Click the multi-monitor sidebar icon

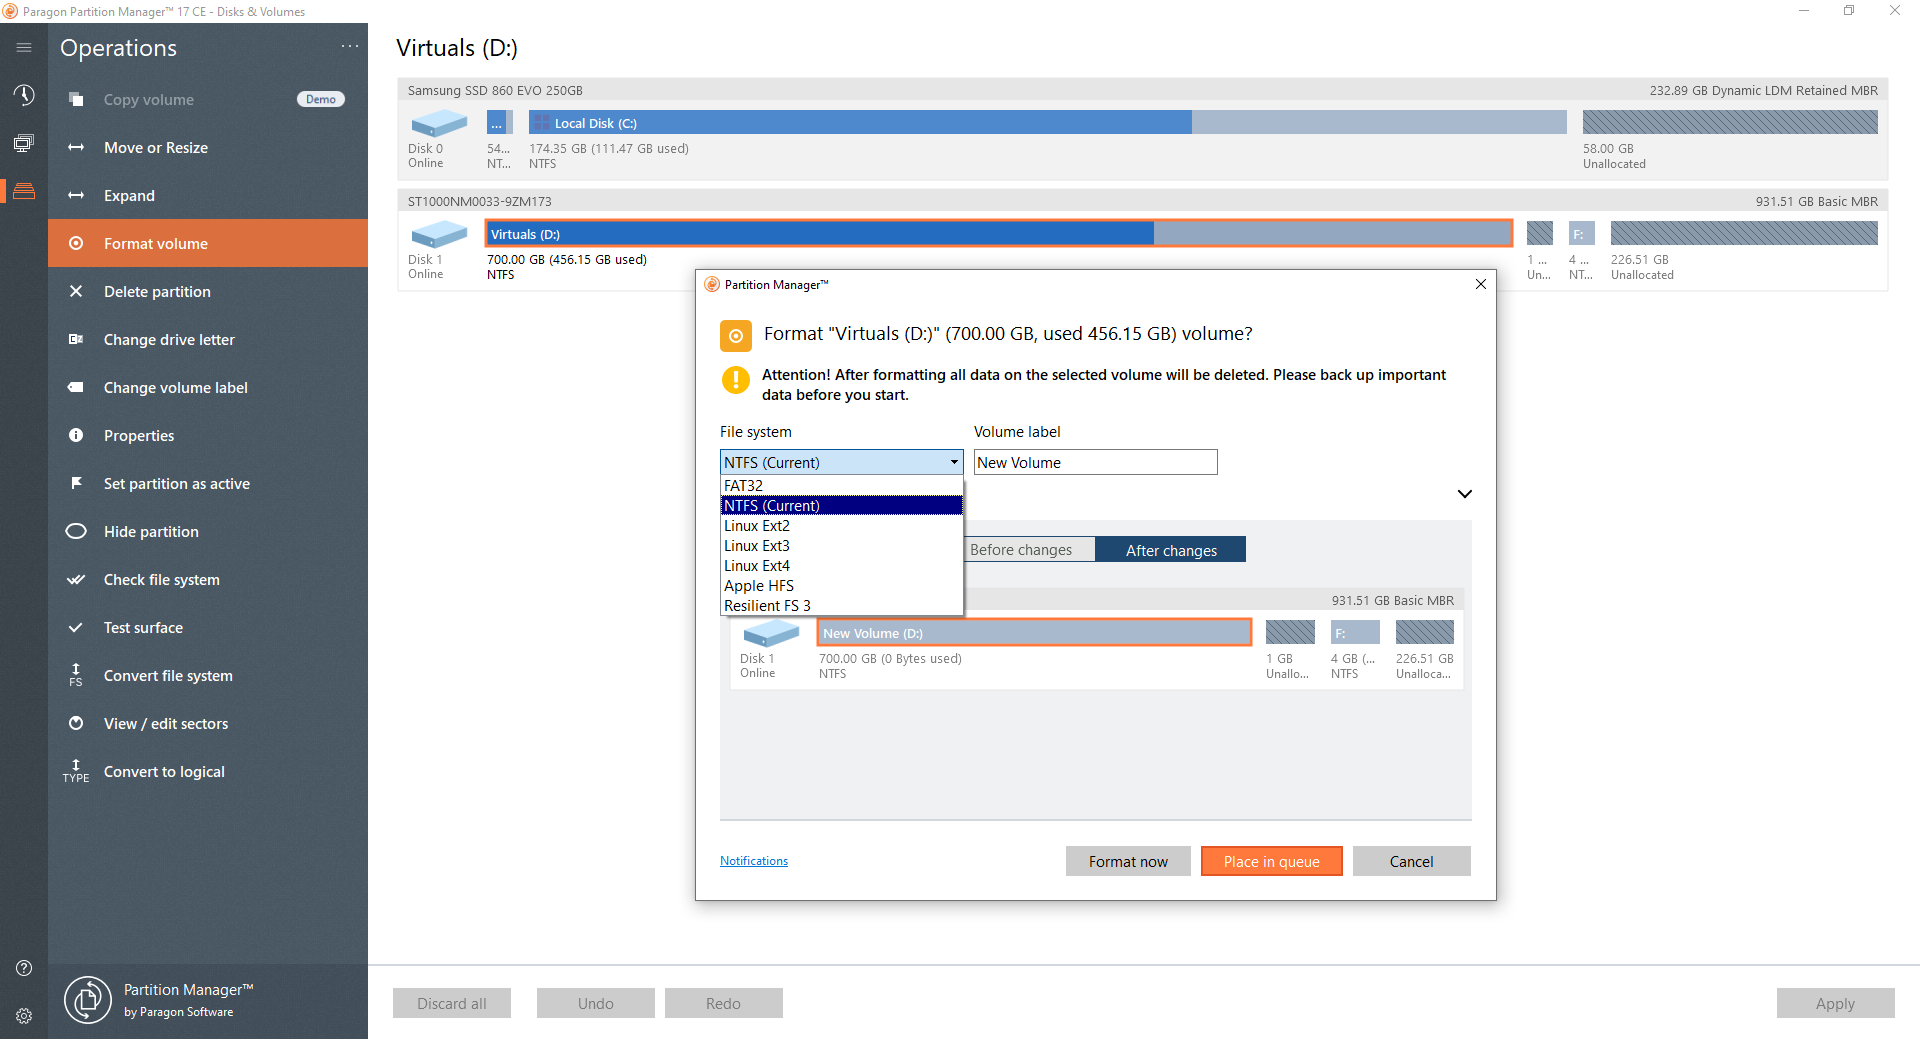click(23, 143)
